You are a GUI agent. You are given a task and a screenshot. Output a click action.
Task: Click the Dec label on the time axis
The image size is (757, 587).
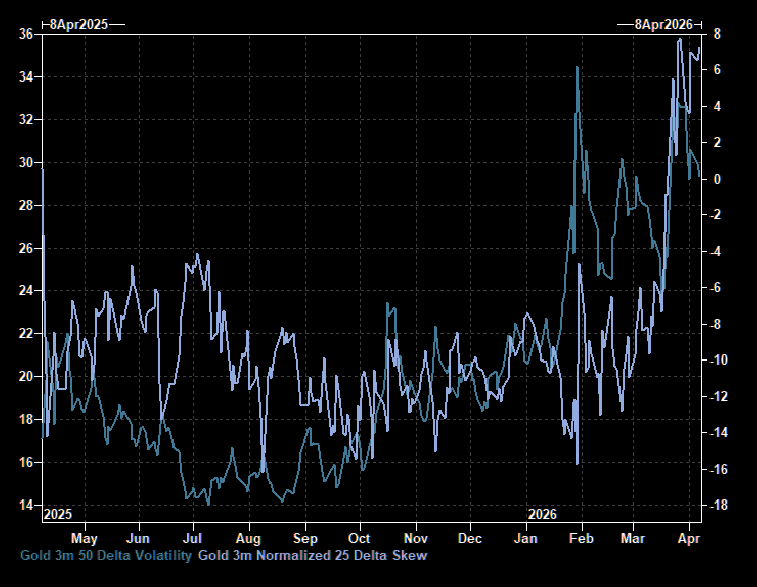tap(469, 537)
